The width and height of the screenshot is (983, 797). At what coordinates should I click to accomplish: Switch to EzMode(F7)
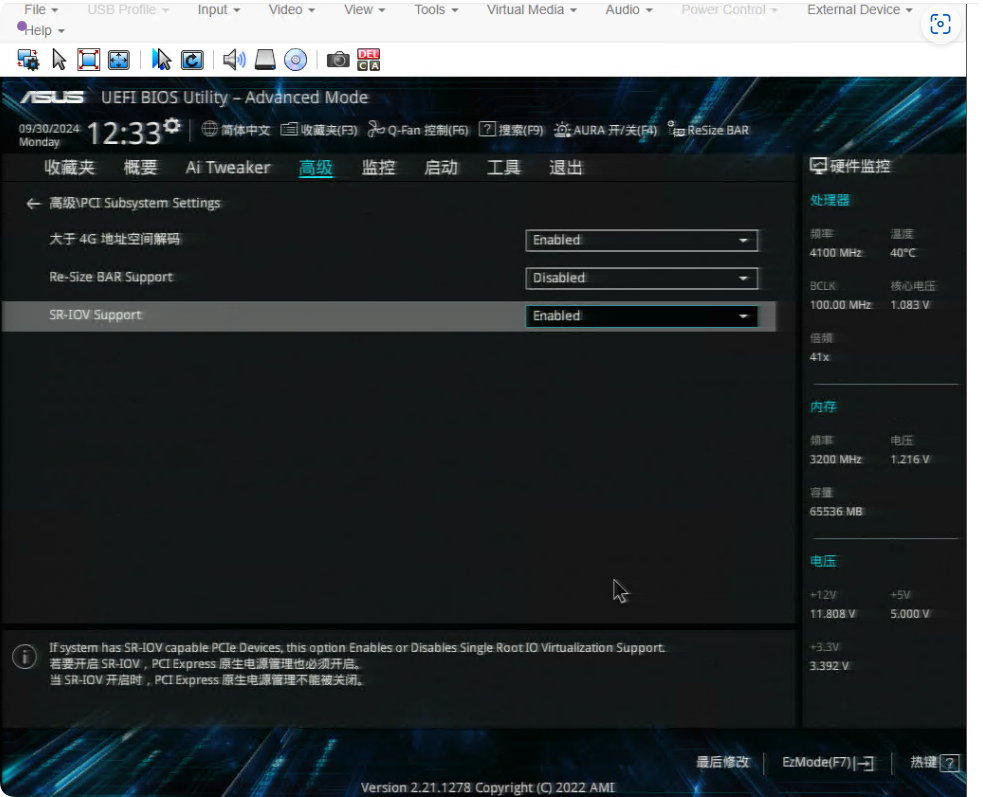click(x=828, y=763)
